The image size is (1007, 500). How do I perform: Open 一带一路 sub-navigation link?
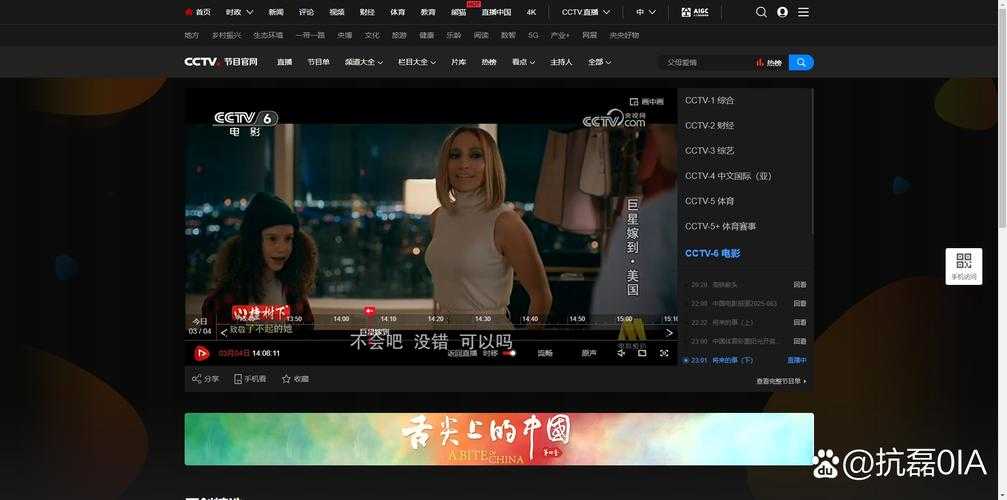tap(310, 35)
